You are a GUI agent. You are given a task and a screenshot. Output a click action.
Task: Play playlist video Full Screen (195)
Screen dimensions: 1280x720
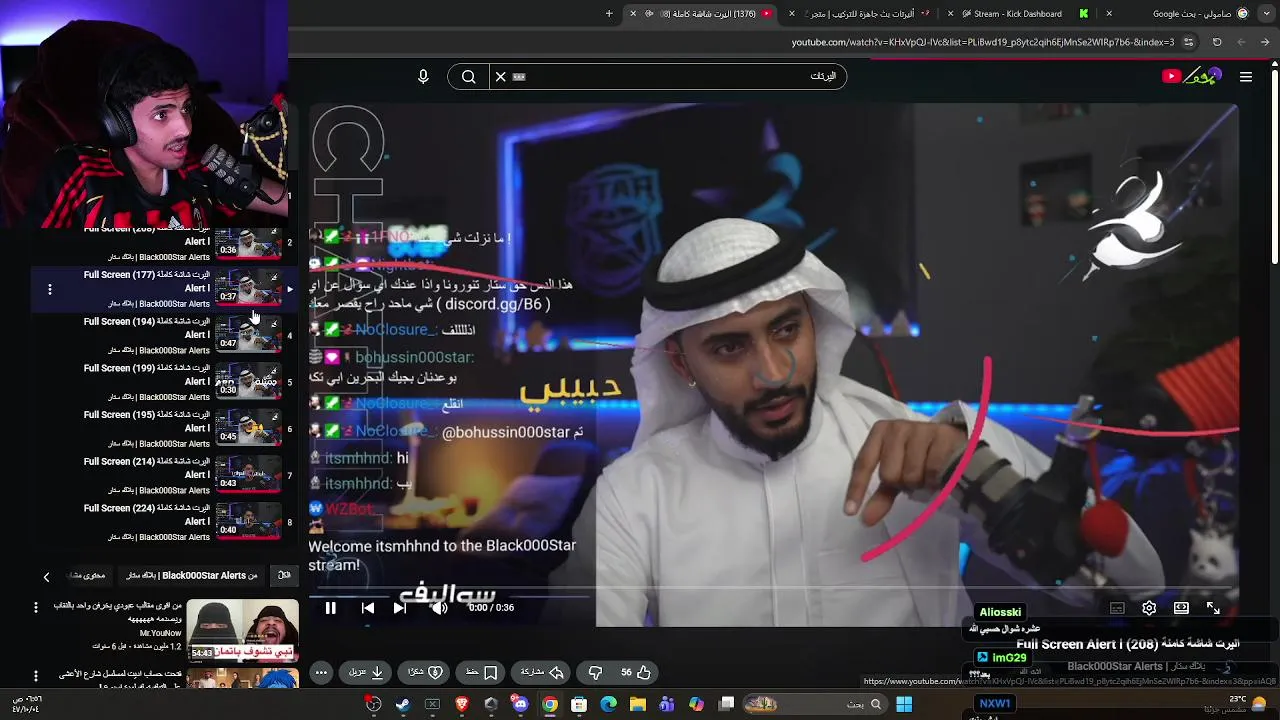[x=247, y=429]
